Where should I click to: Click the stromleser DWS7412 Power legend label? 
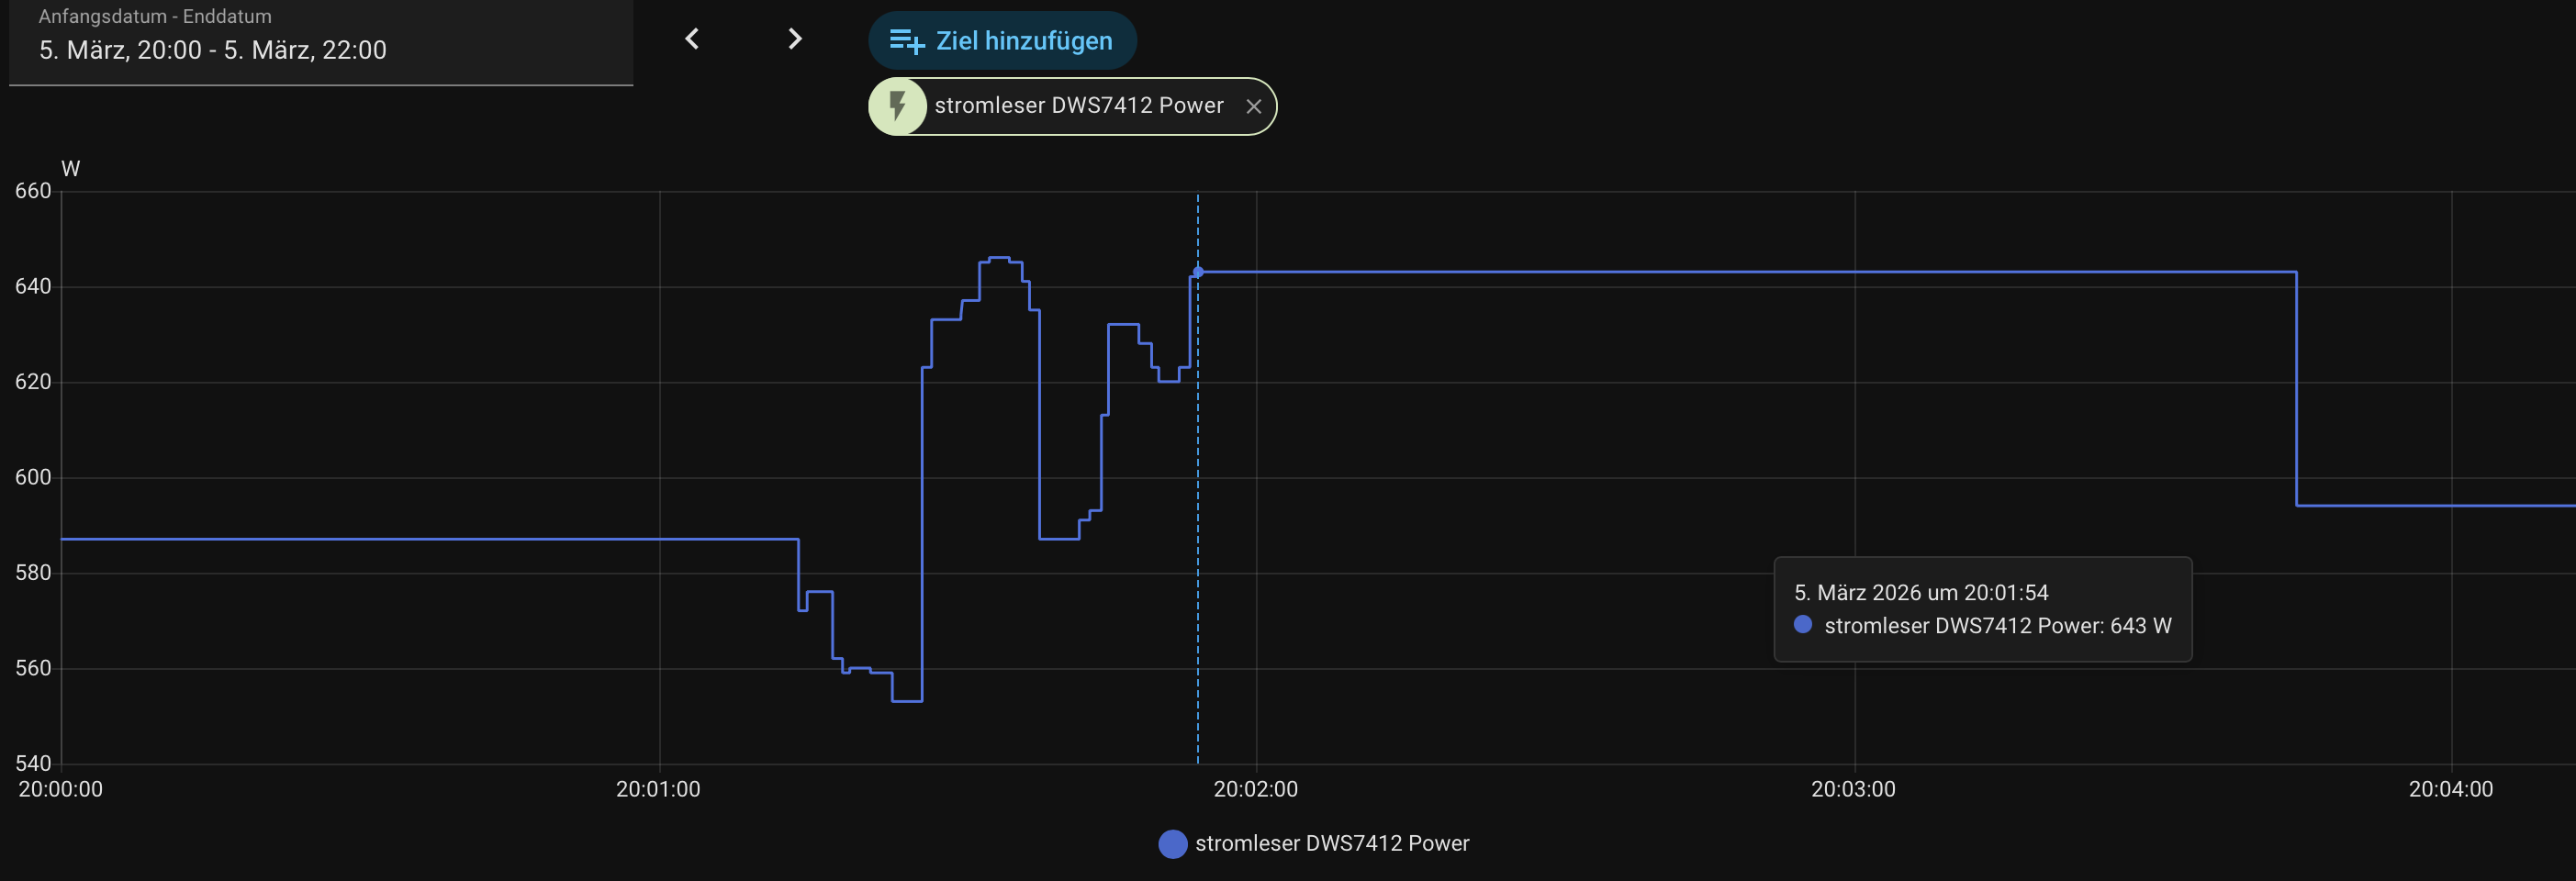(1332, 844)
